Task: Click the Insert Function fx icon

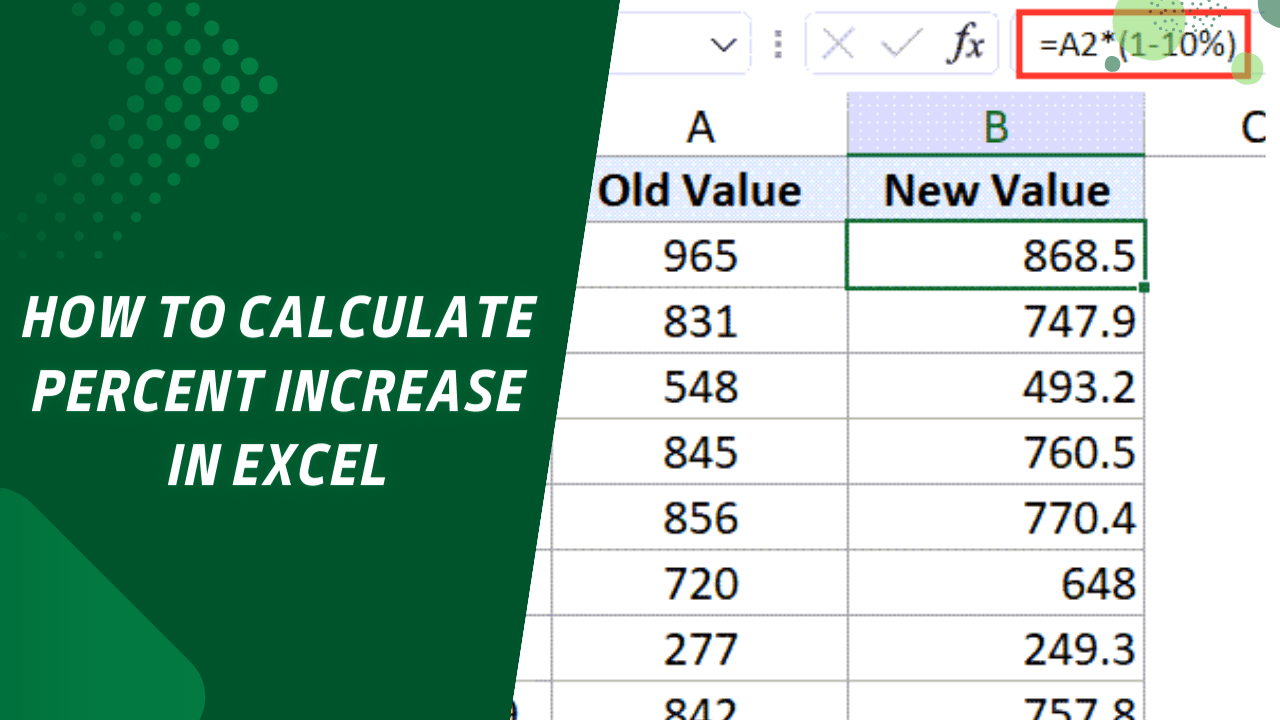Action: [962, 44]
